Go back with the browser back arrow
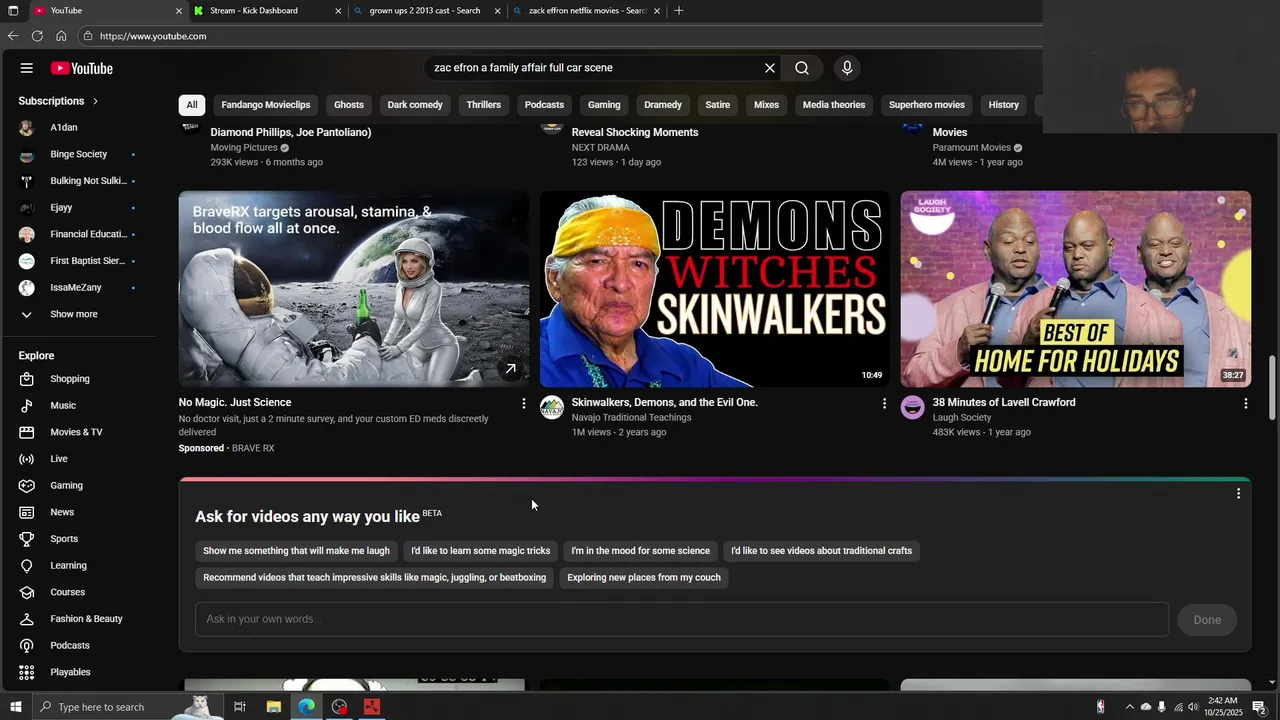The image size is (1280, 720). point(13,36)
